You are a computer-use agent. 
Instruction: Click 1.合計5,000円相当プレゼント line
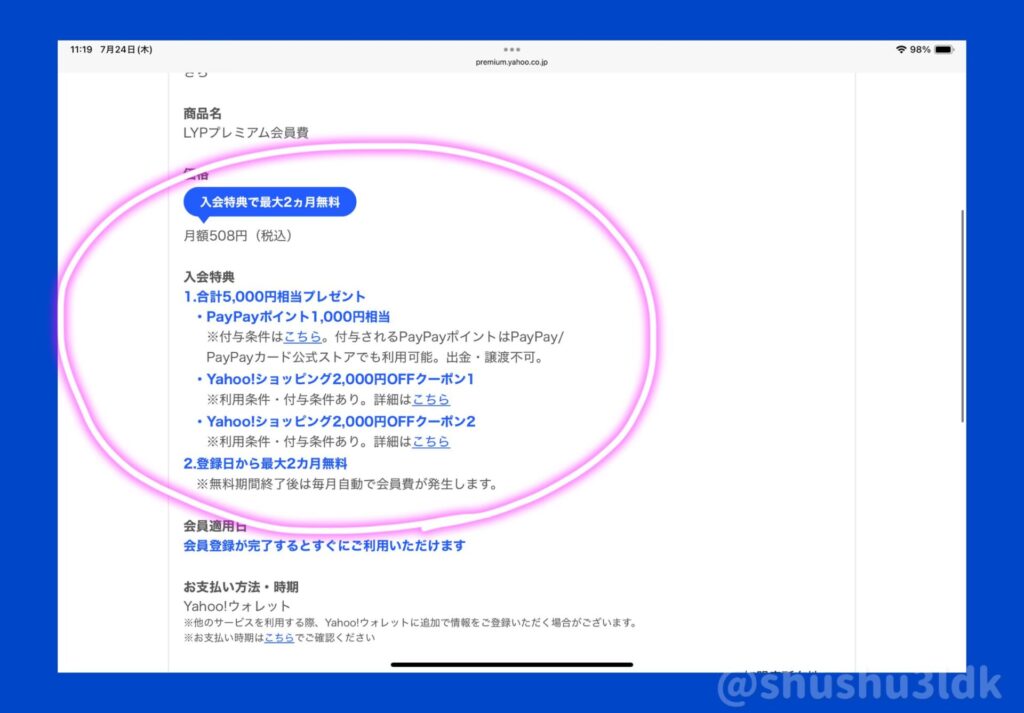tap(274, 297)
